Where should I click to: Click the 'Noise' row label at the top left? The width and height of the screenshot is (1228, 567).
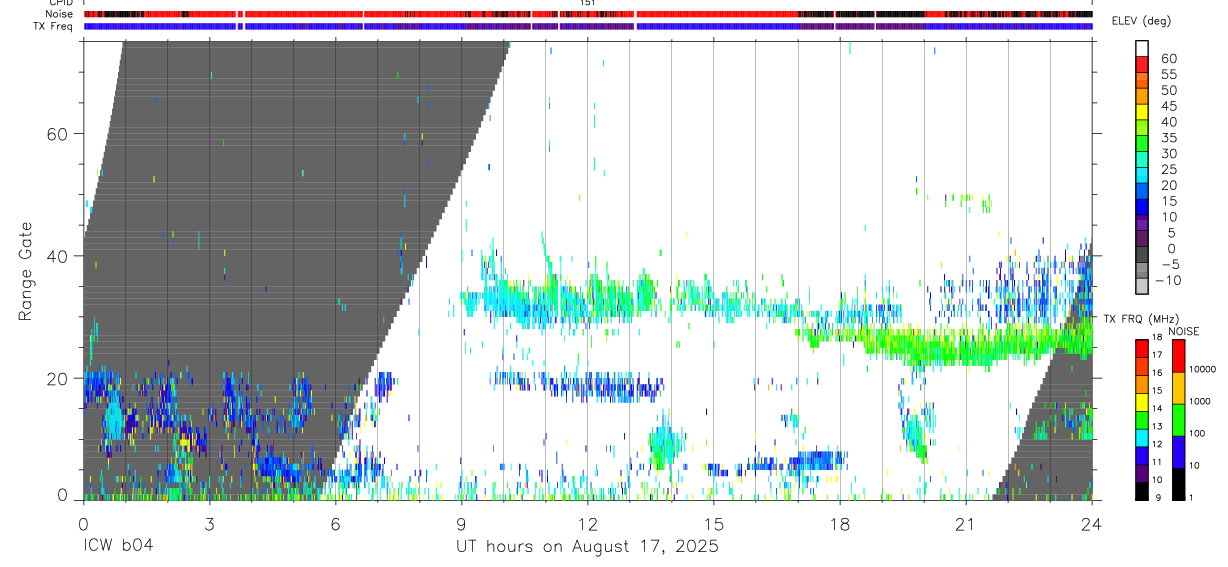[x=61, y=14]
